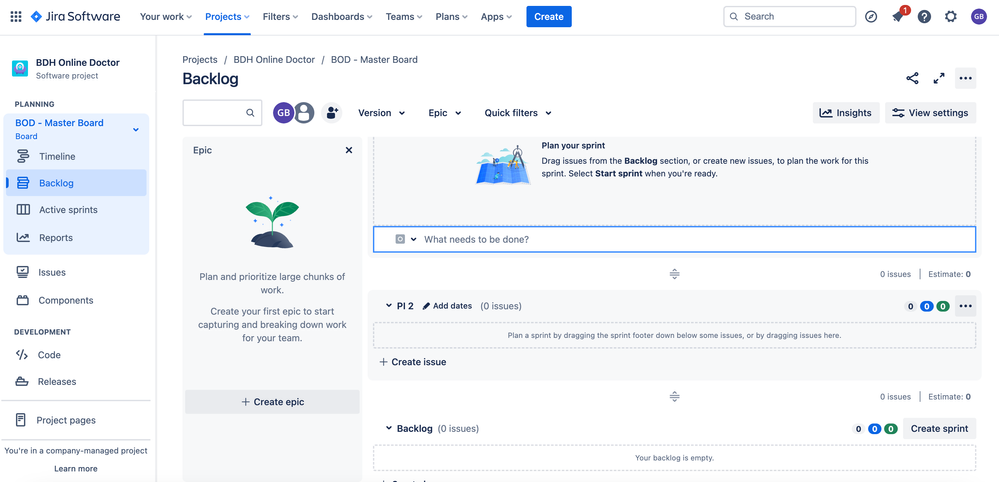Click PI 2 green done count badge
This screenshot has height=482, width=999.
[x=942, y=306]
